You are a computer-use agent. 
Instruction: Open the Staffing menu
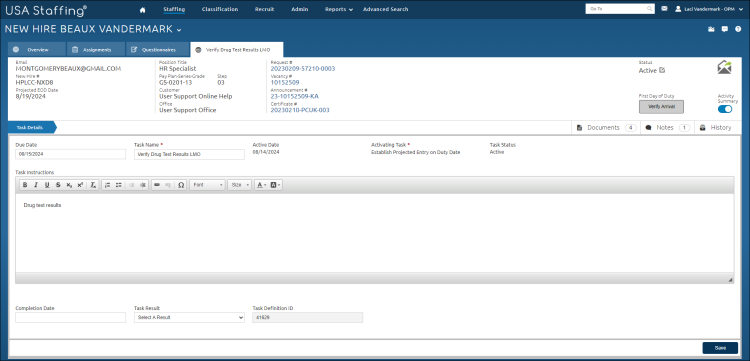[174, 9]
